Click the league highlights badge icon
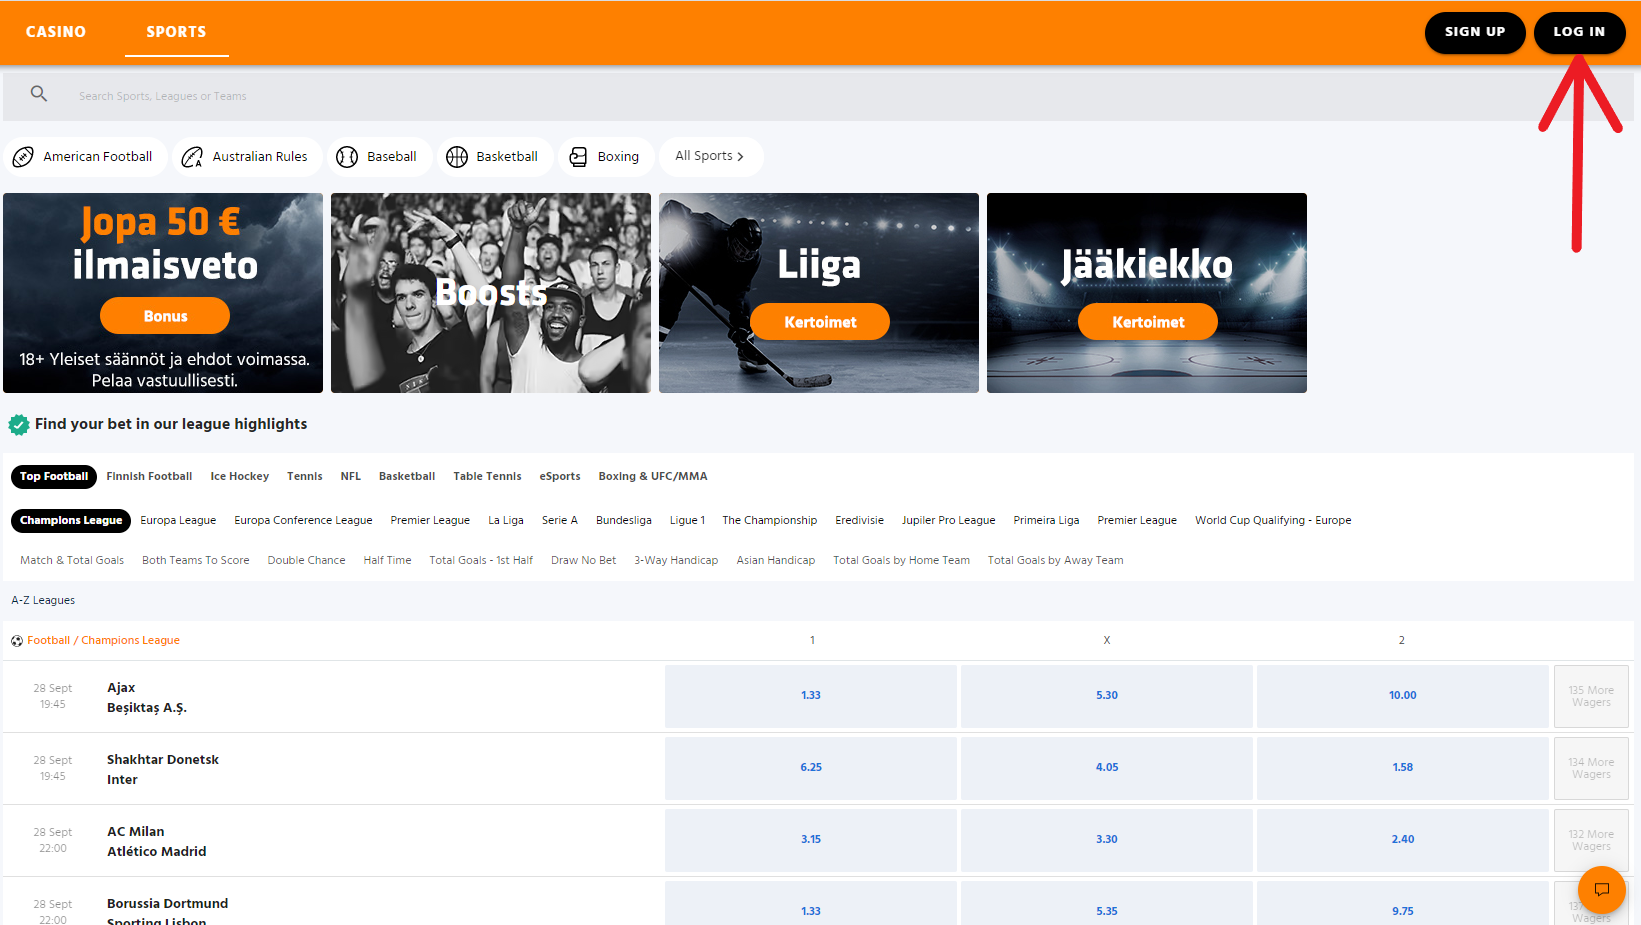Viewport: 1641px width, 925px height. tap(18, 425)
